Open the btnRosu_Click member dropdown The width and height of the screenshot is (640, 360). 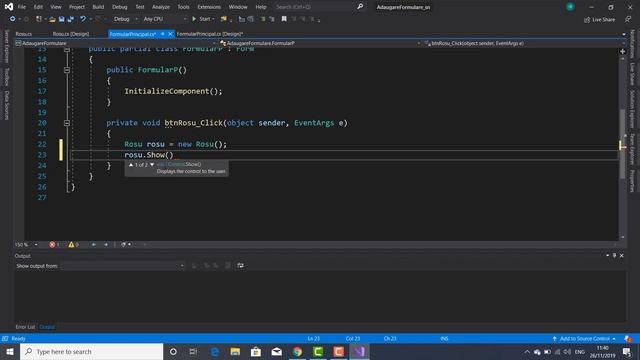pyautogui.click(x=524, y=43)
